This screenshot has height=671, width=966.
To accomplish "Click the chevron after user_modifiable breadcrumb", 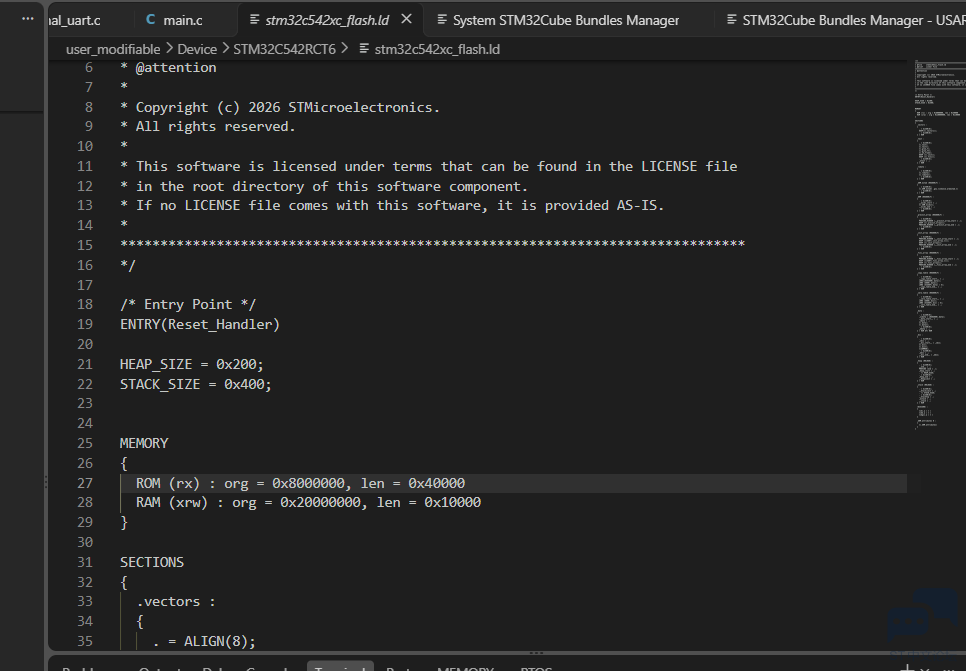I will point(169,48).
